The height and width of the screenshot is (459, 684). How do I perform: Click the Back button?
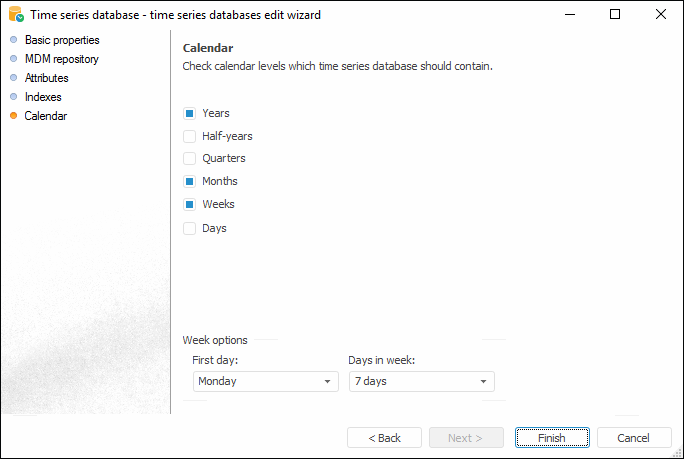tap(384, 438)
